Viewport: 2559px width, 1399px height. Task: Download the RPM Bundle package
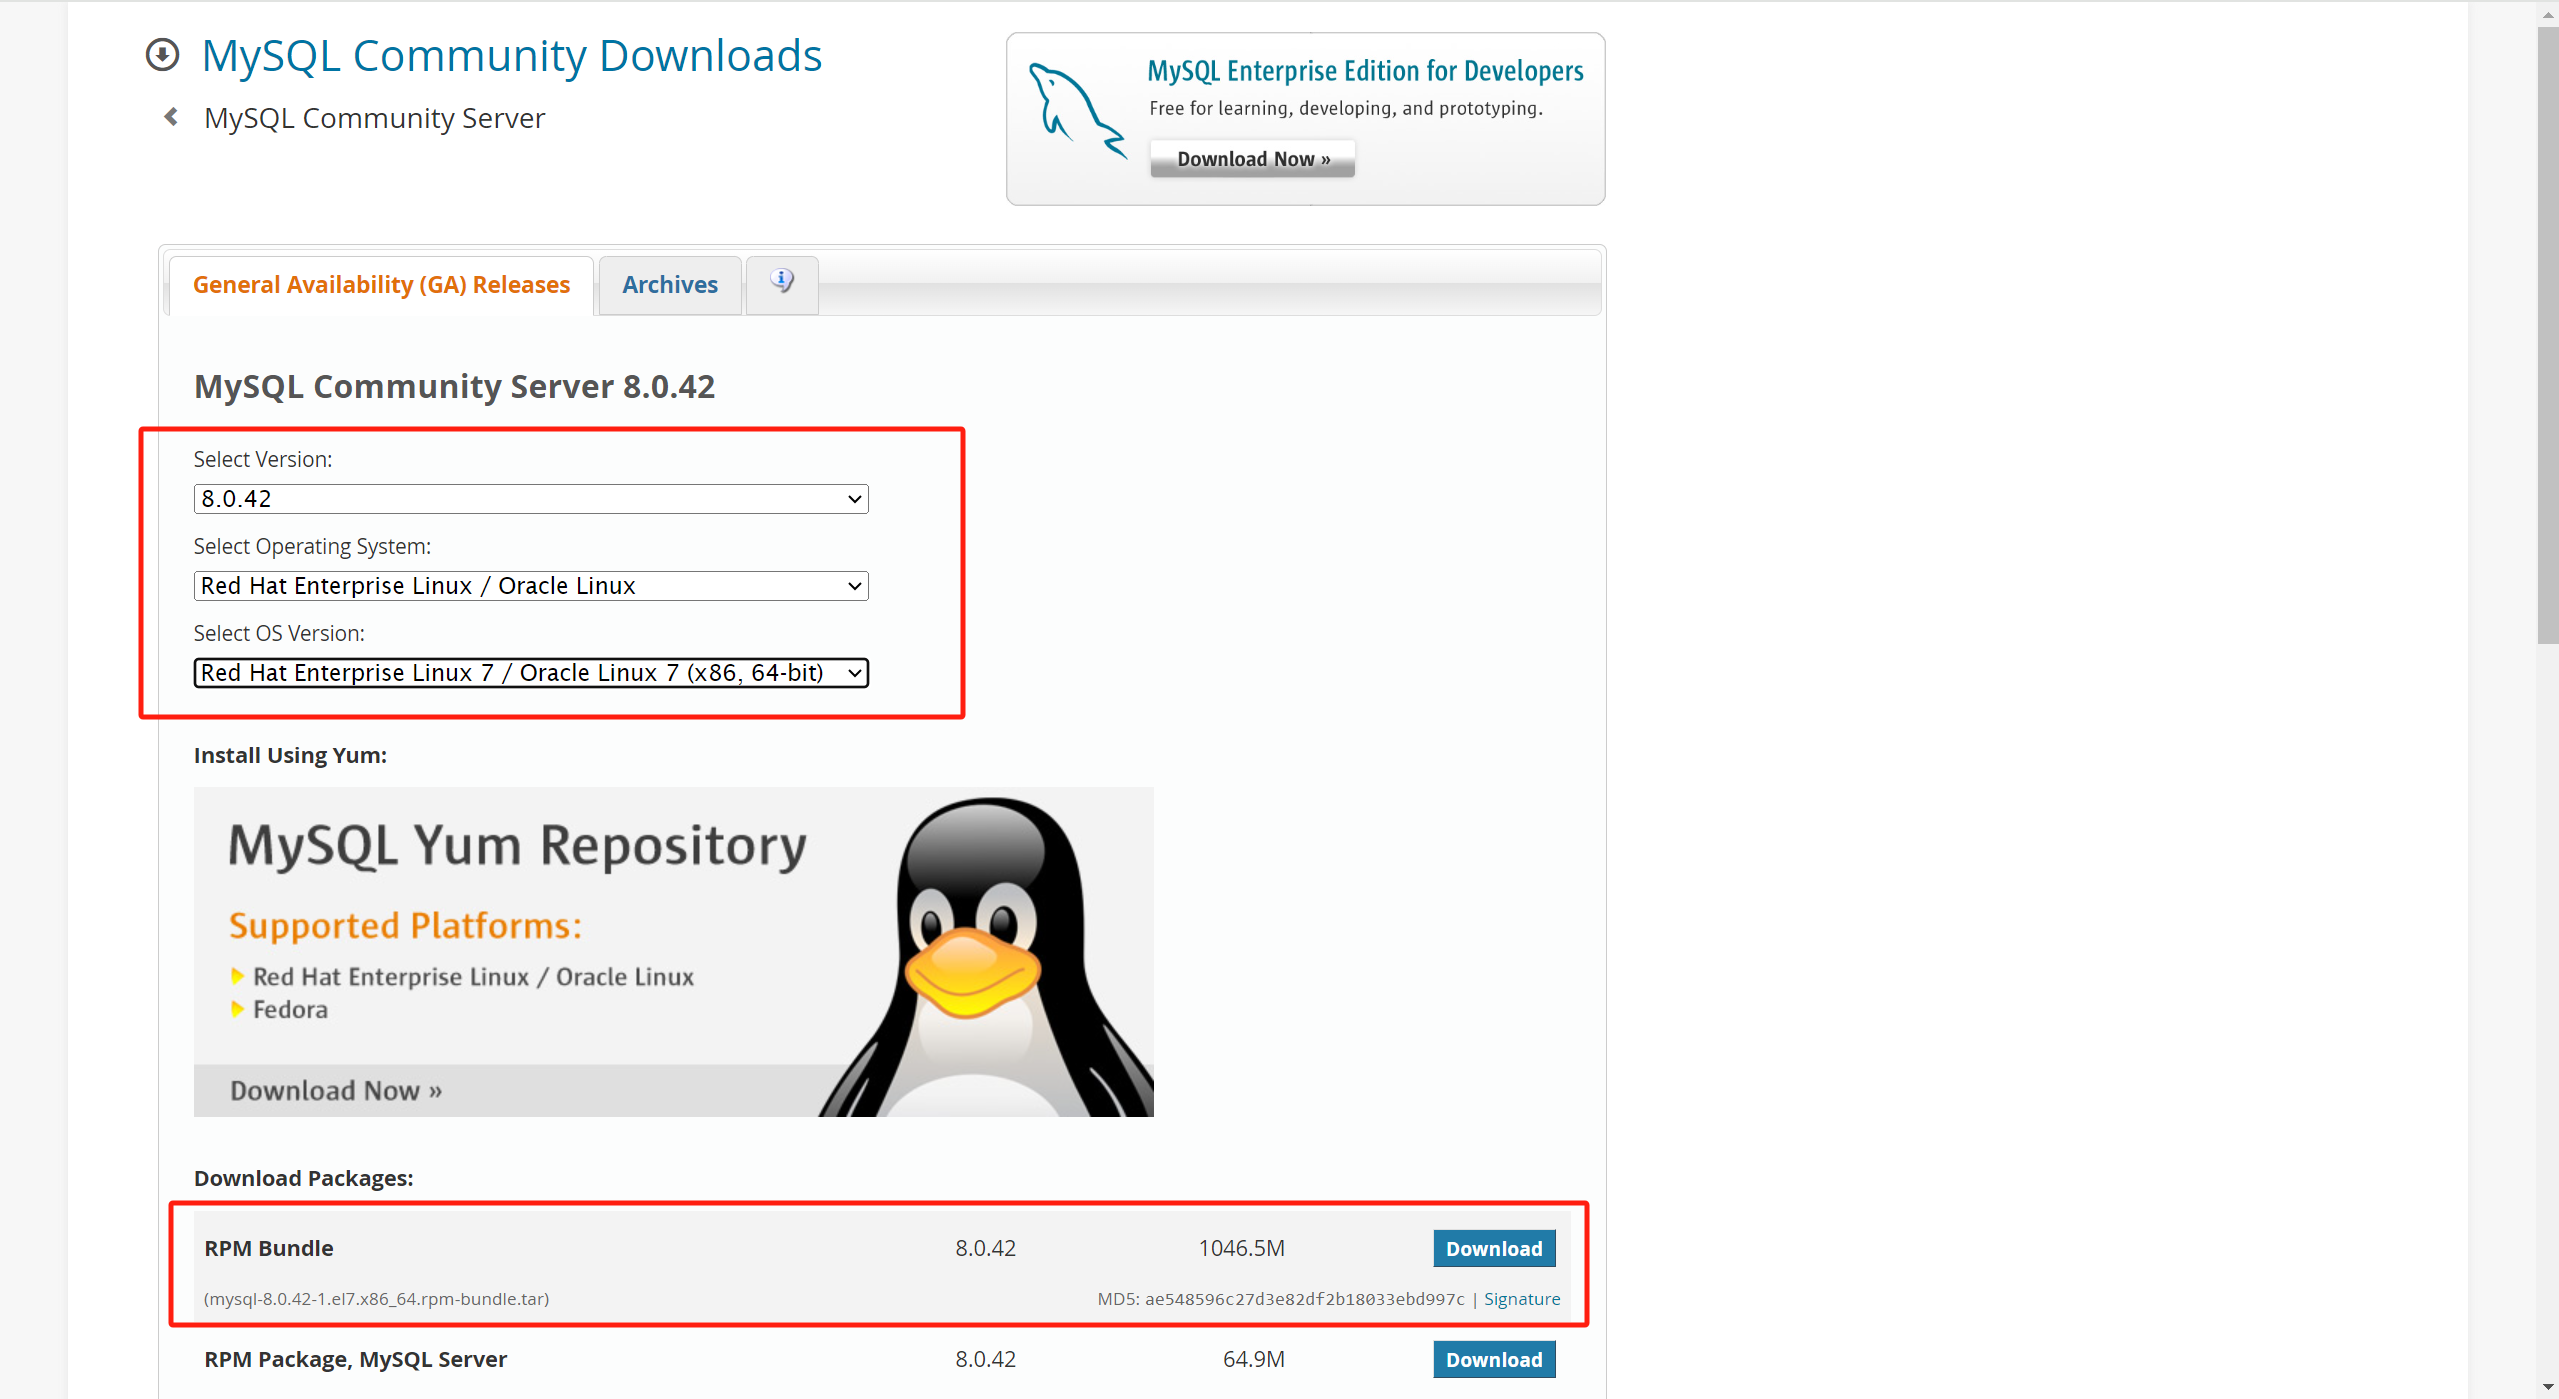pos(1493,1249)
